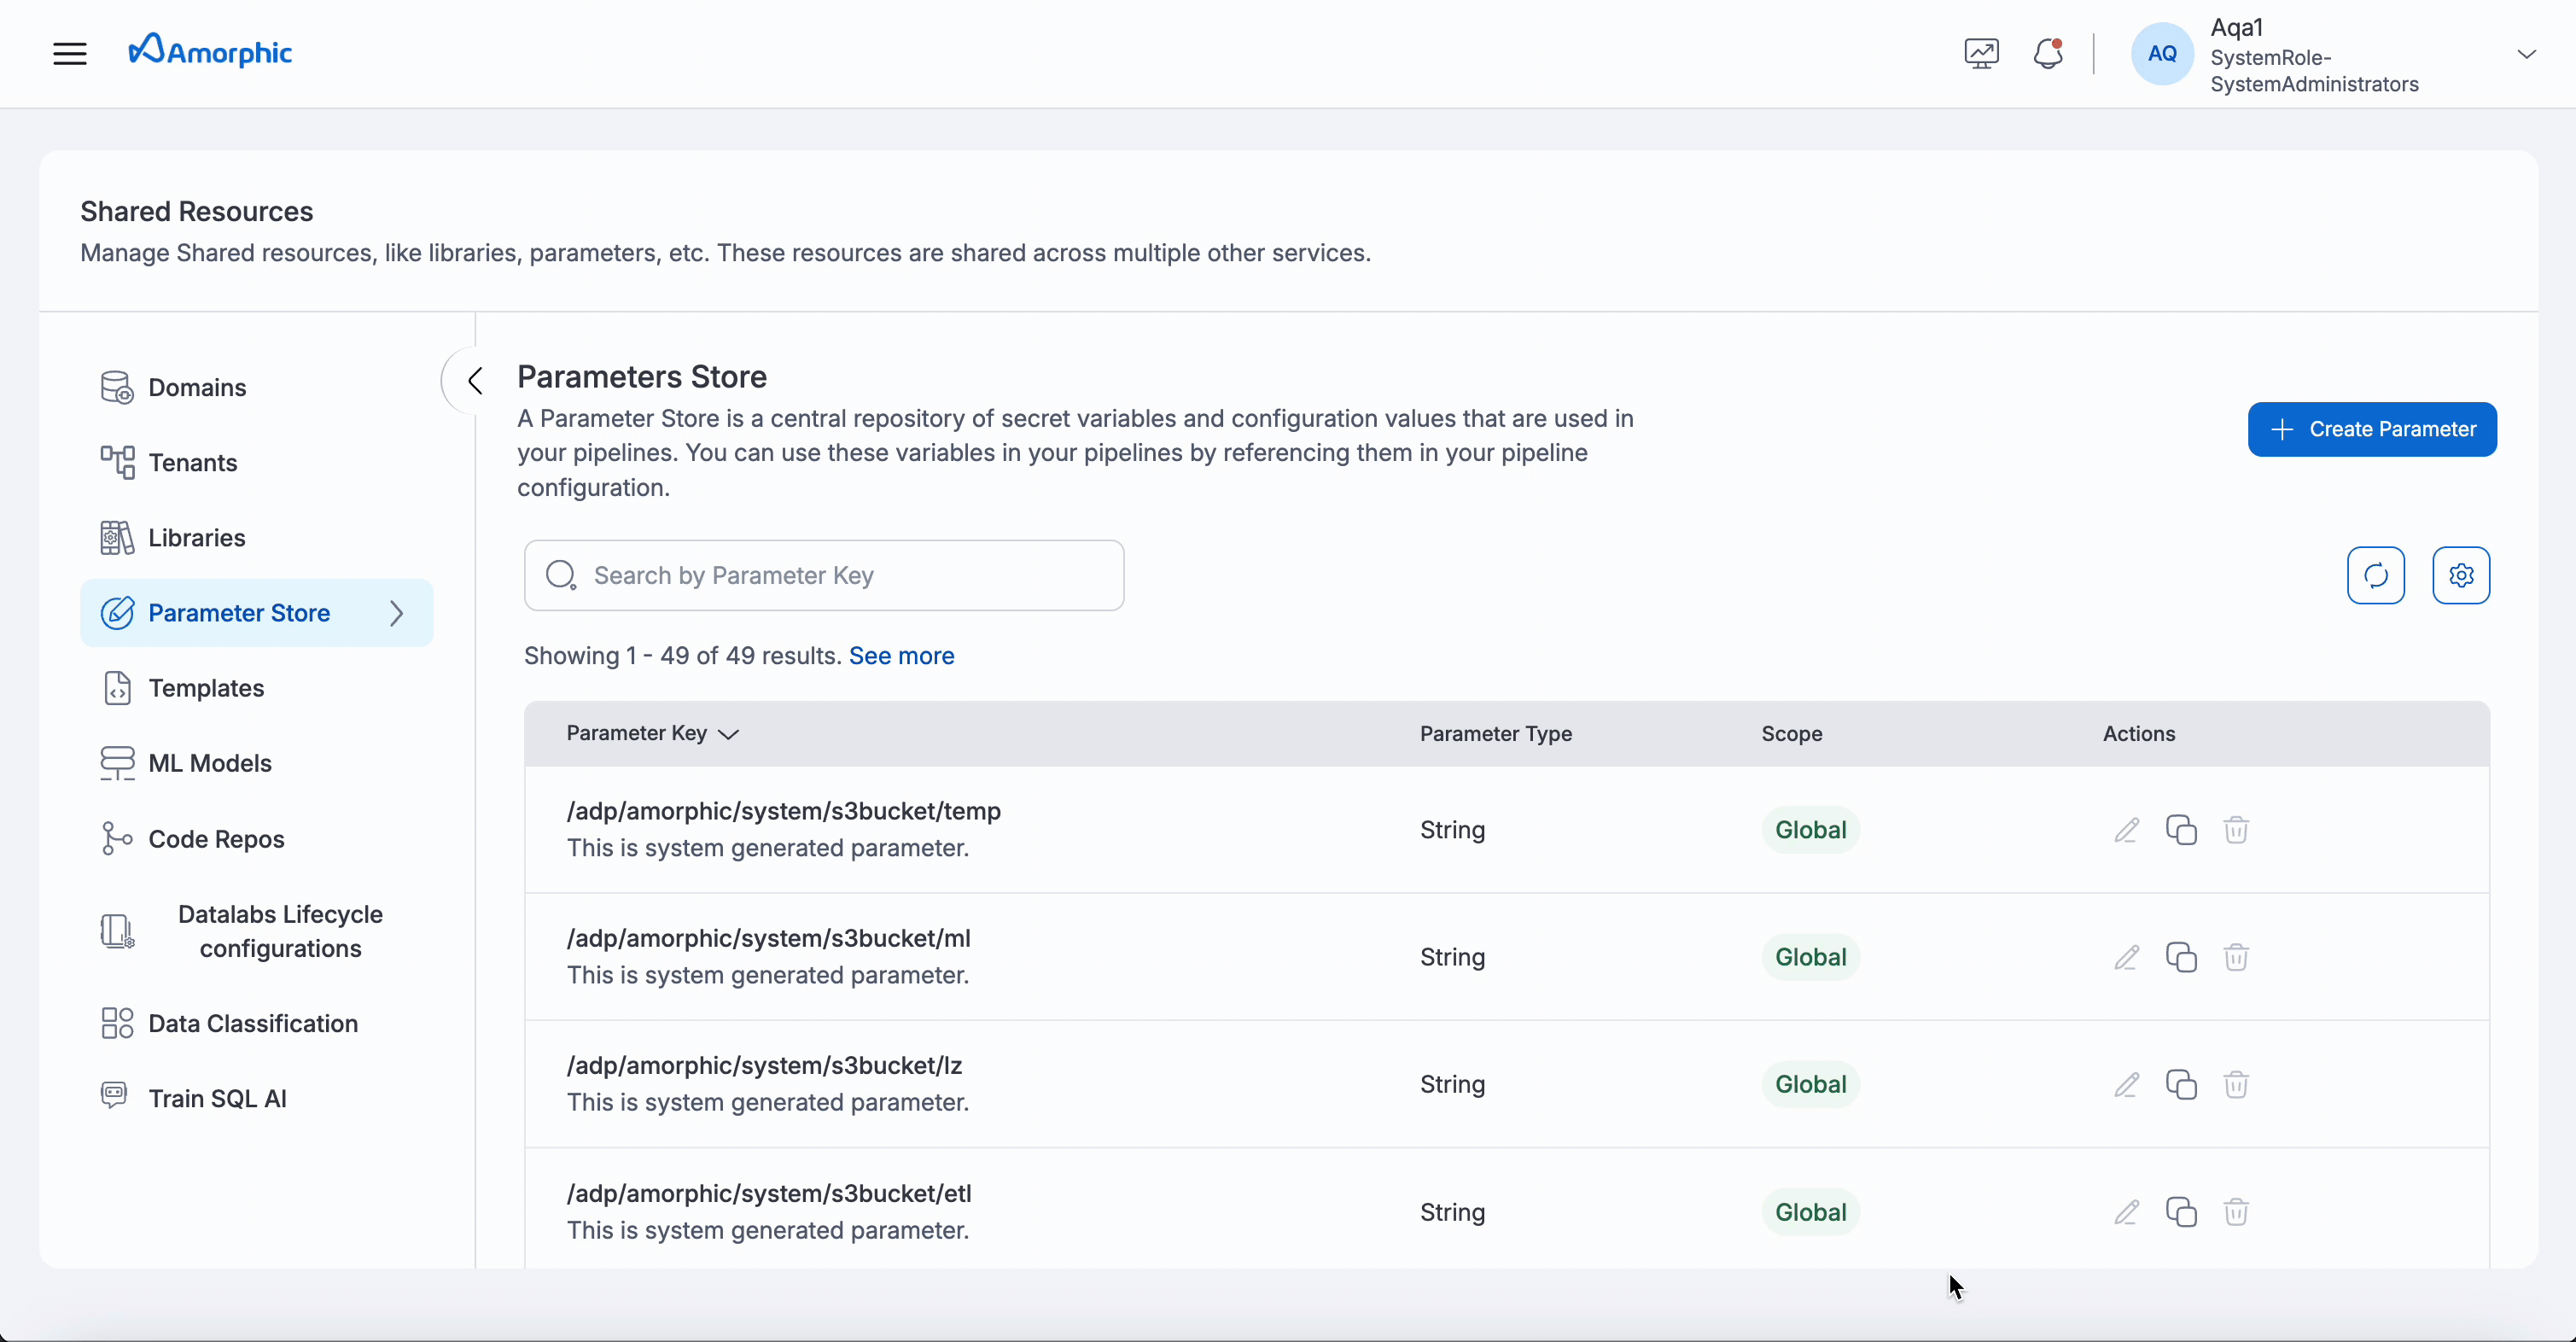Viewport: 2576px width, 1342px height.
Task: Click the See more link
Action: point(901,656)
